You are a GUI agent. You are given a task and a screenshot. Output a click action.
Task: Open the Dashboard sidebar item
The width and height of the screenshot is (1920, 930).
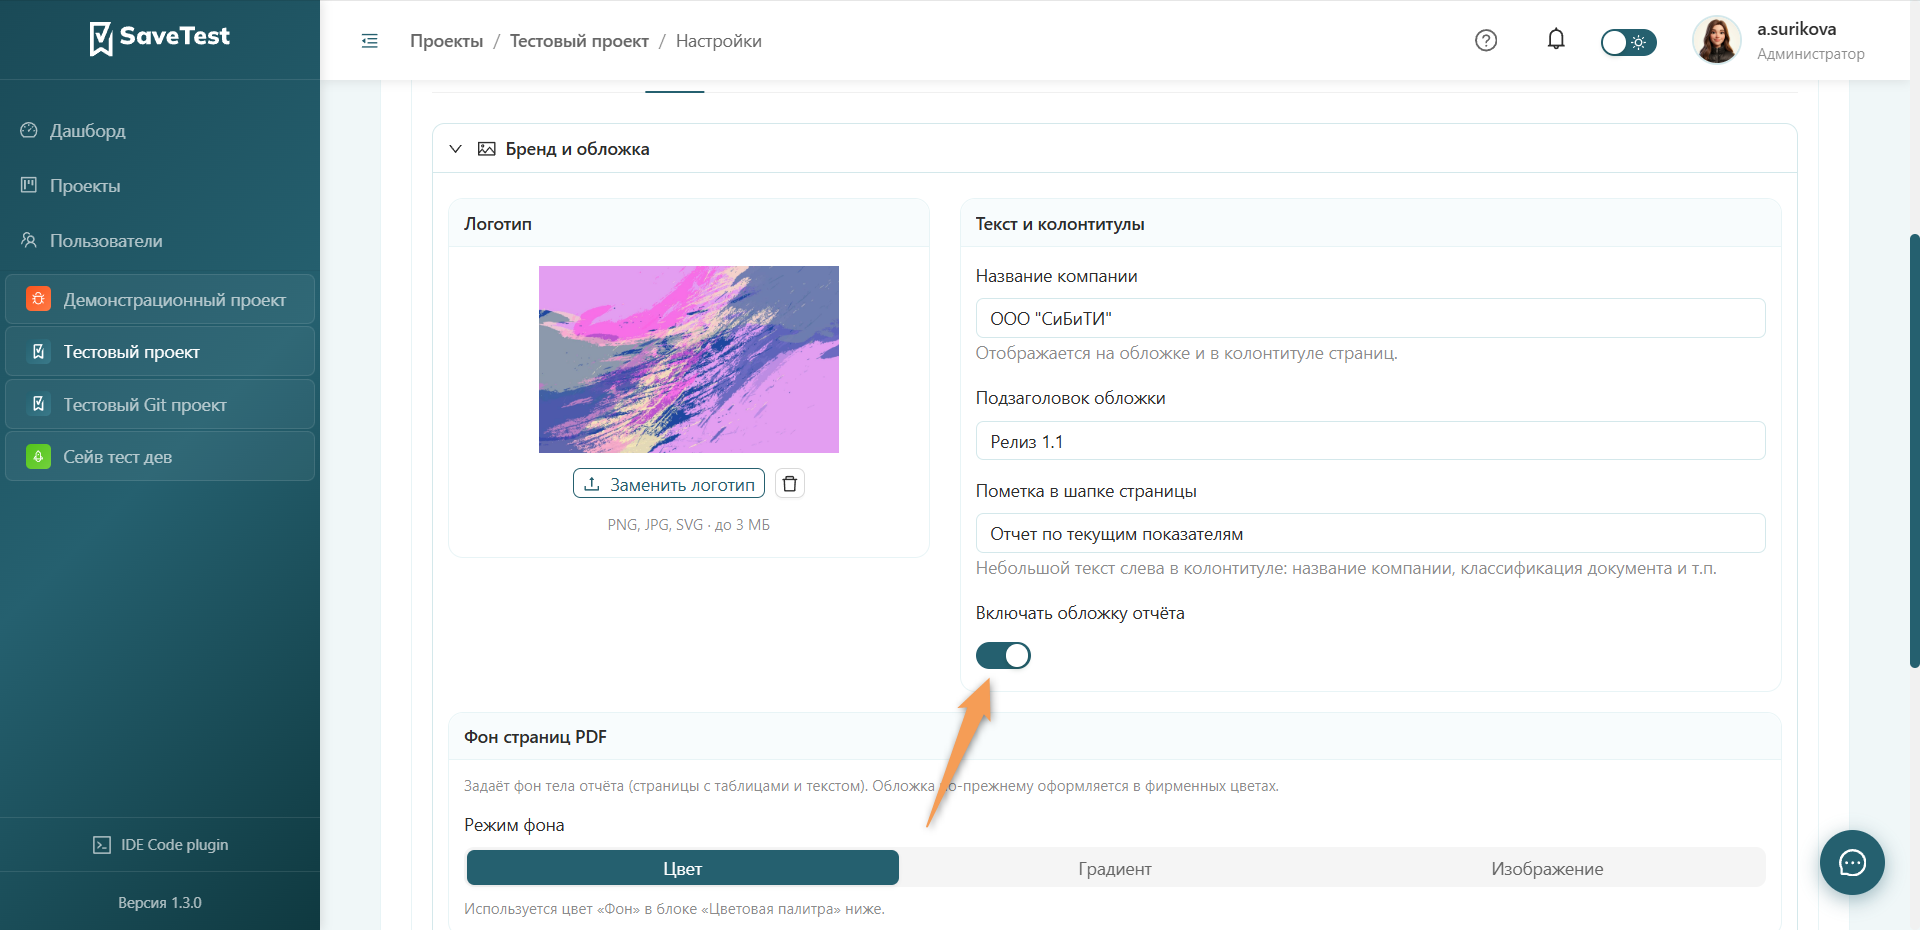(x=88, y=131)
